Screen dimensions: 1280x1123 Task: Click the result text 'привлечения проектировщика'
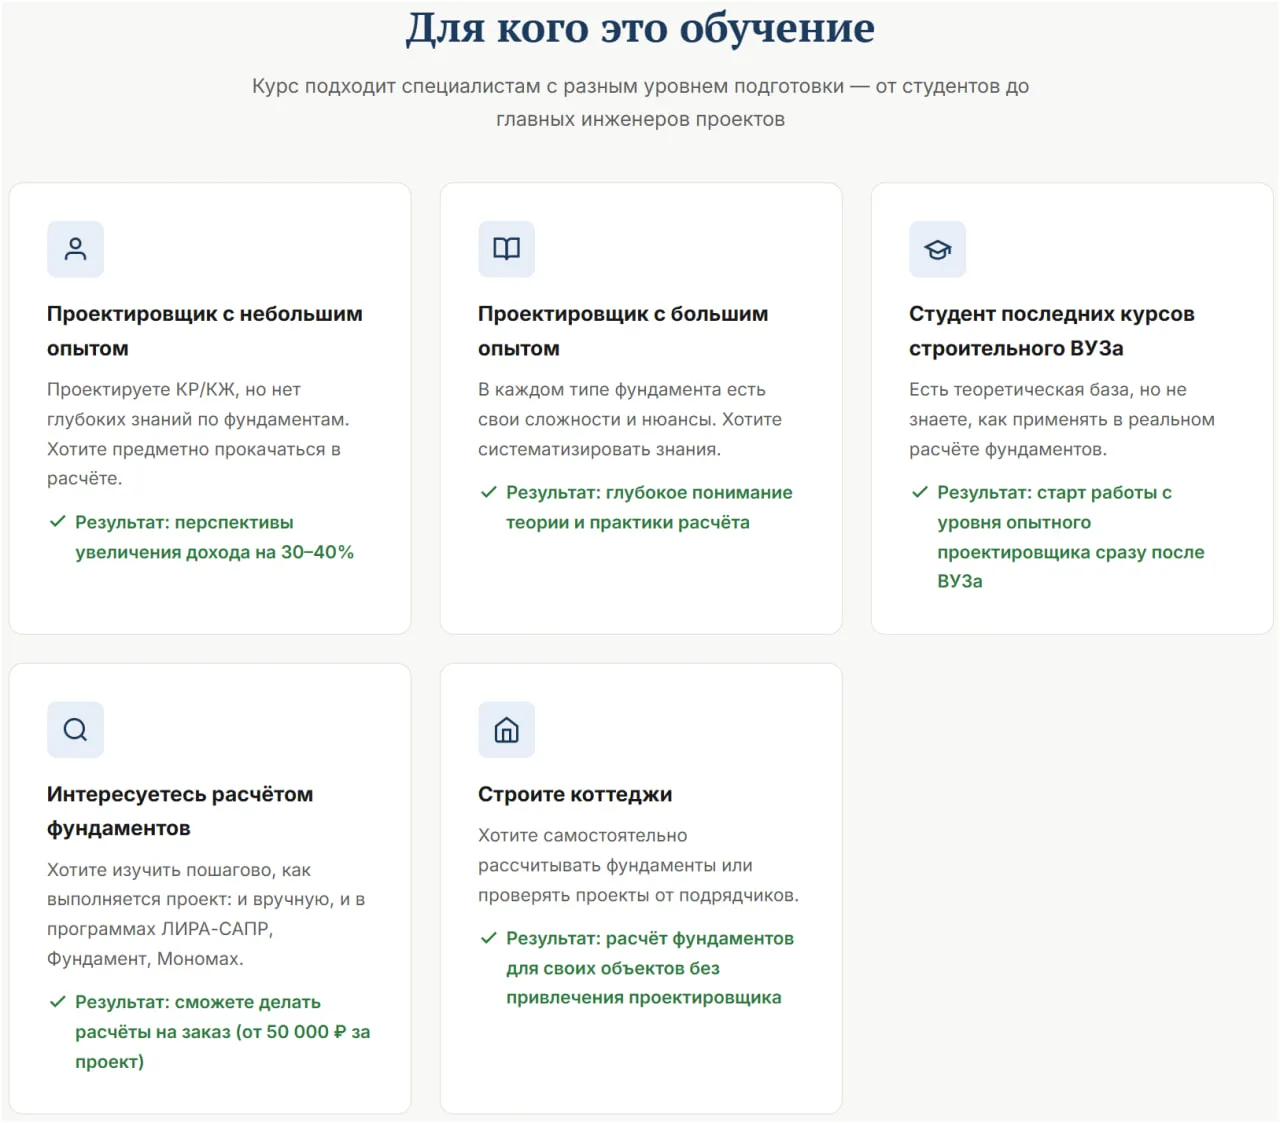point(644,997)
